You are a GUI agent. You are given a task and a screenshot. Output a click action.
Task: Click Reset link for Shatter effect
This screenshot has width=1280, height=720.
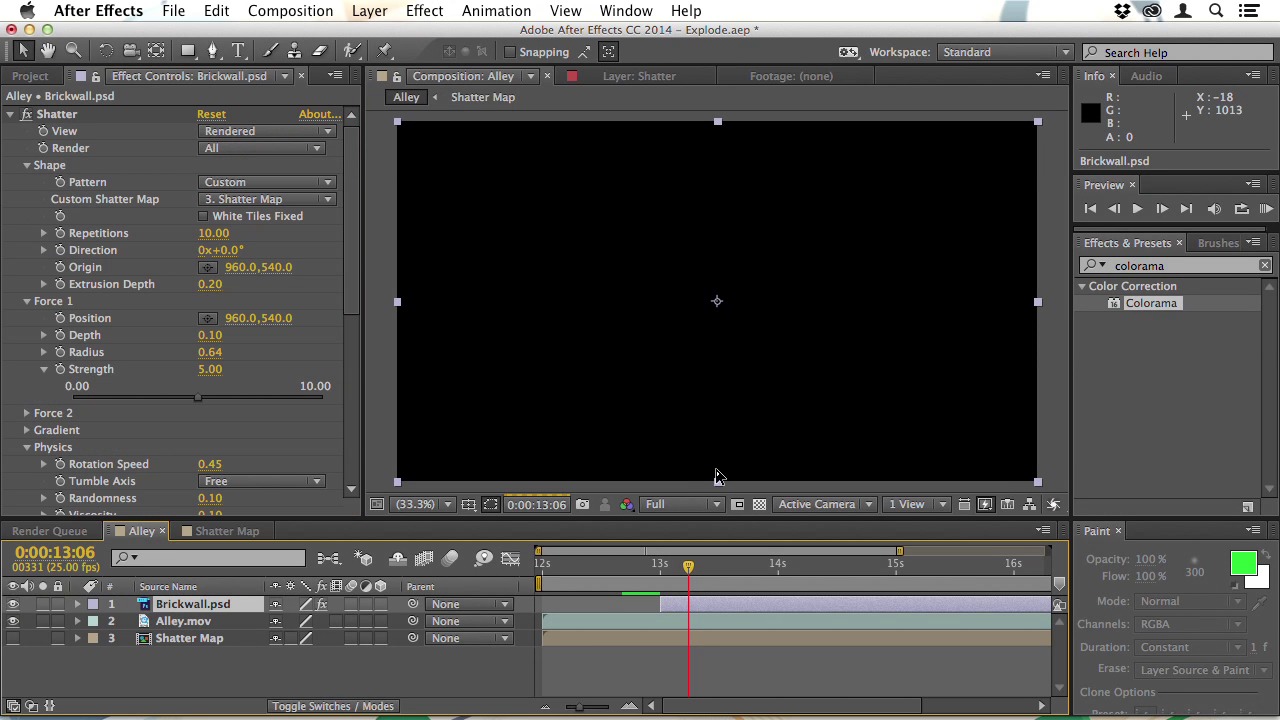point(211,114)
